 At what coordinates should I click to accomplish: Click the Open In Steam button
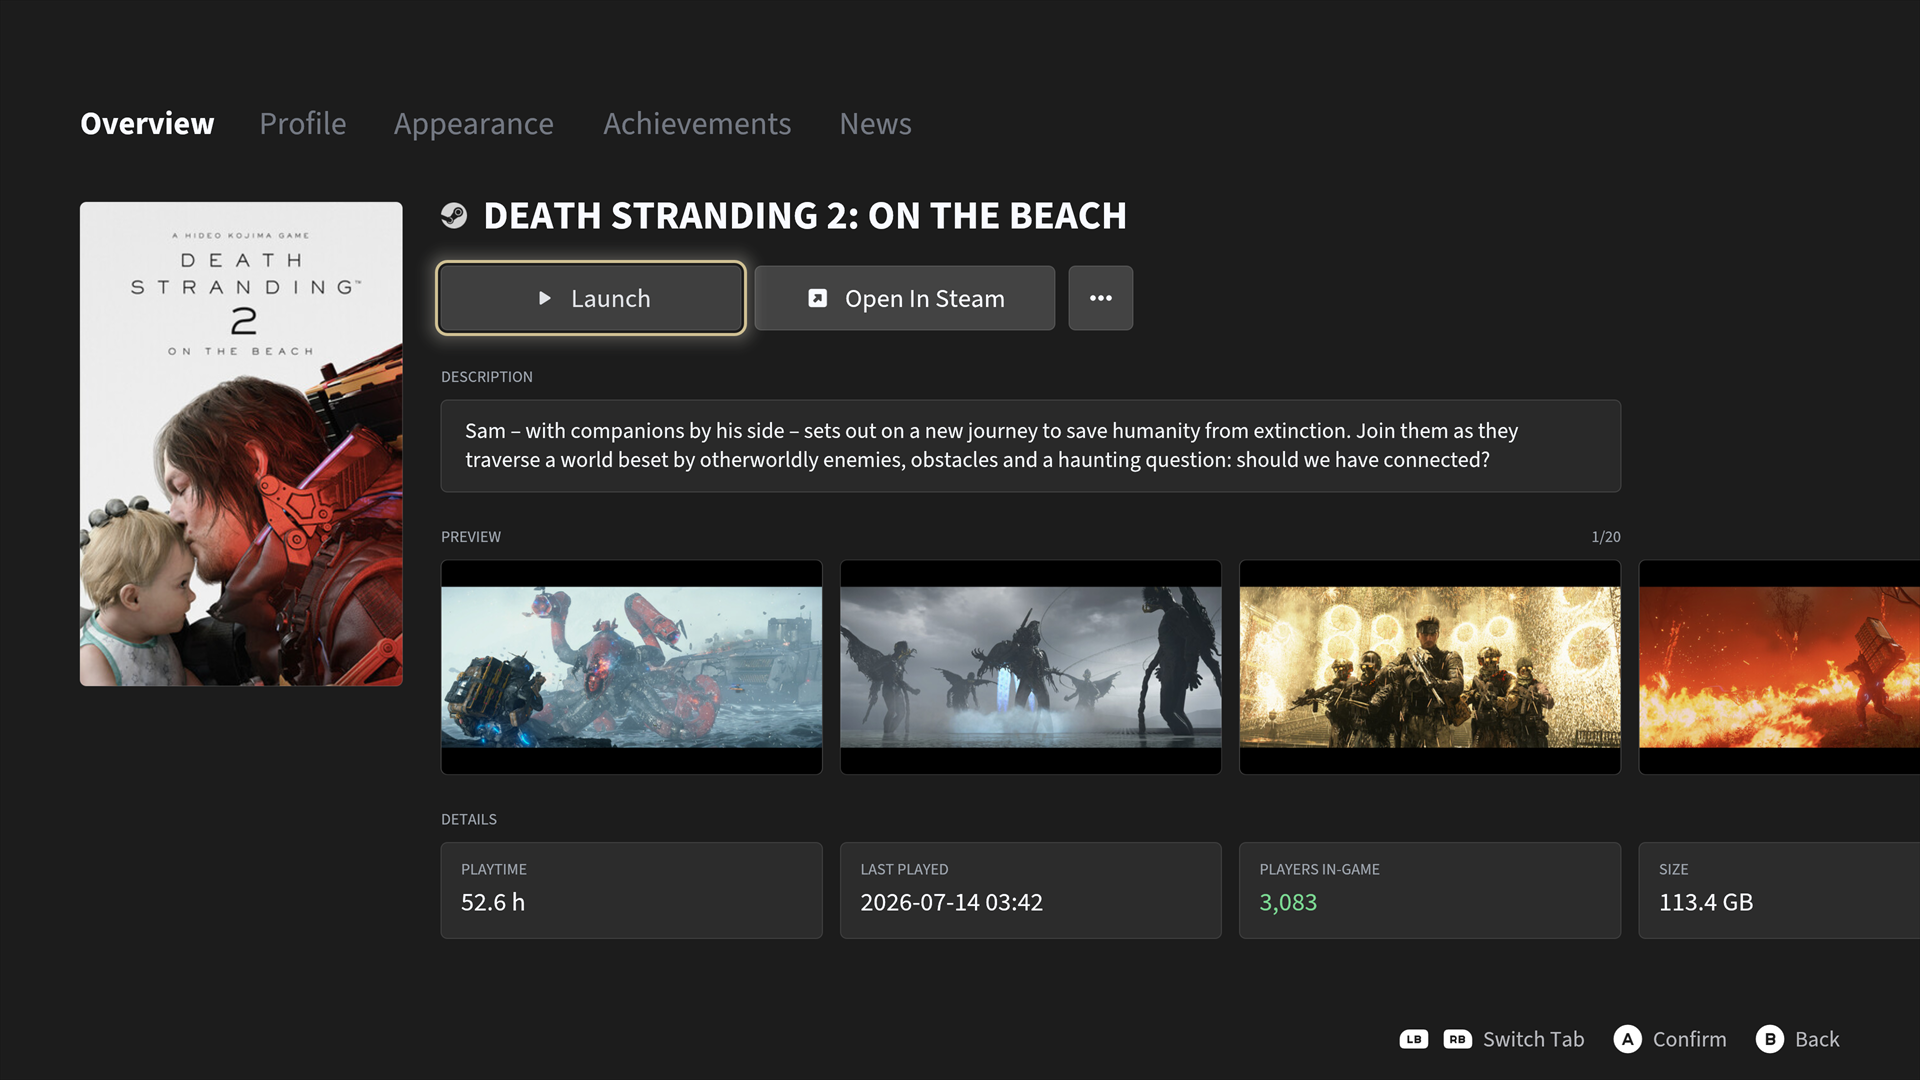pyautogui.click(x=905, y=298)
